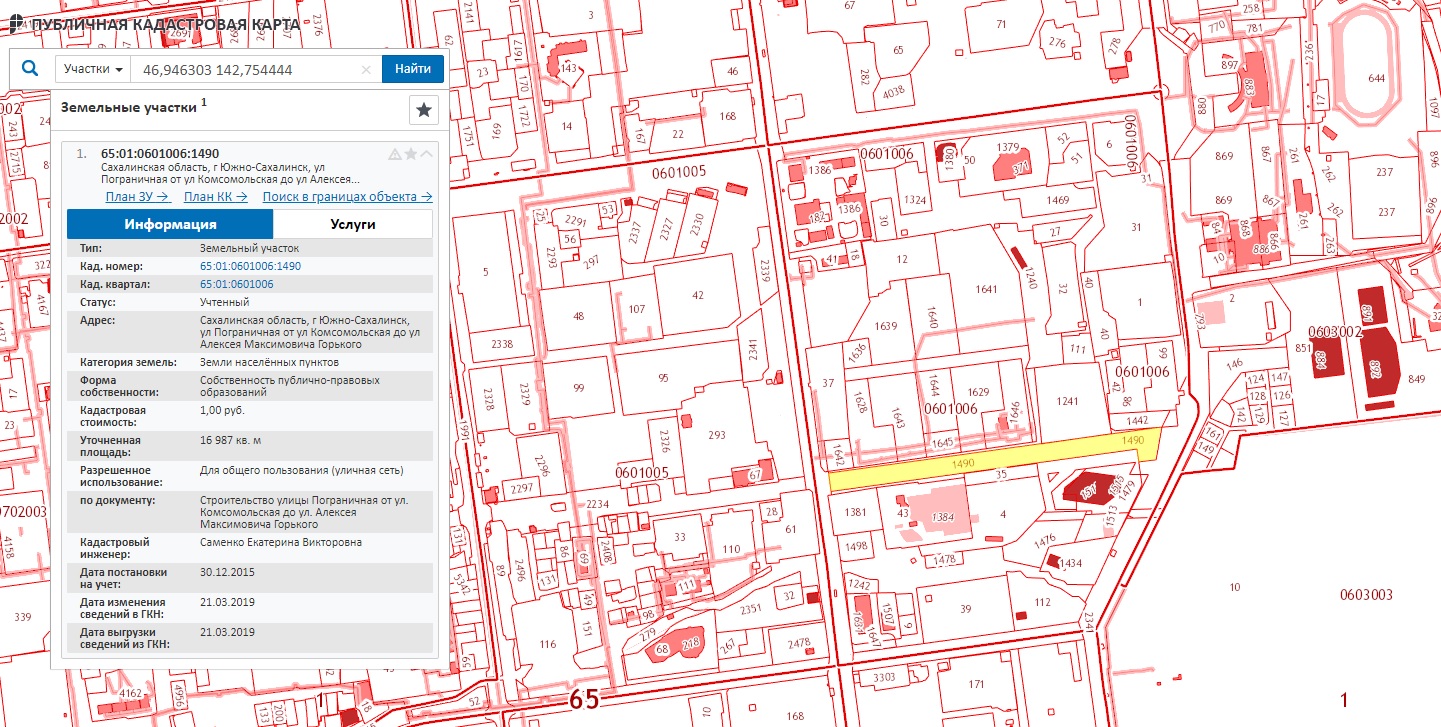Screen dimensions: 1441x727
Task: Switch to the Услуги tab
Action: (353, 224)
